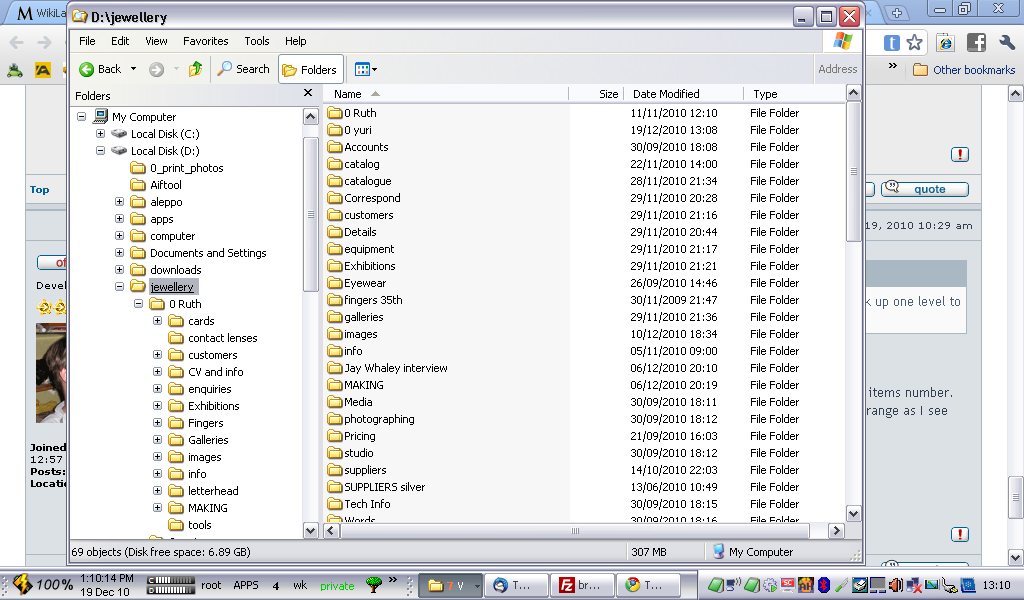
Task: Expand the aleppo folder in tree
Action: coord(120,202)
